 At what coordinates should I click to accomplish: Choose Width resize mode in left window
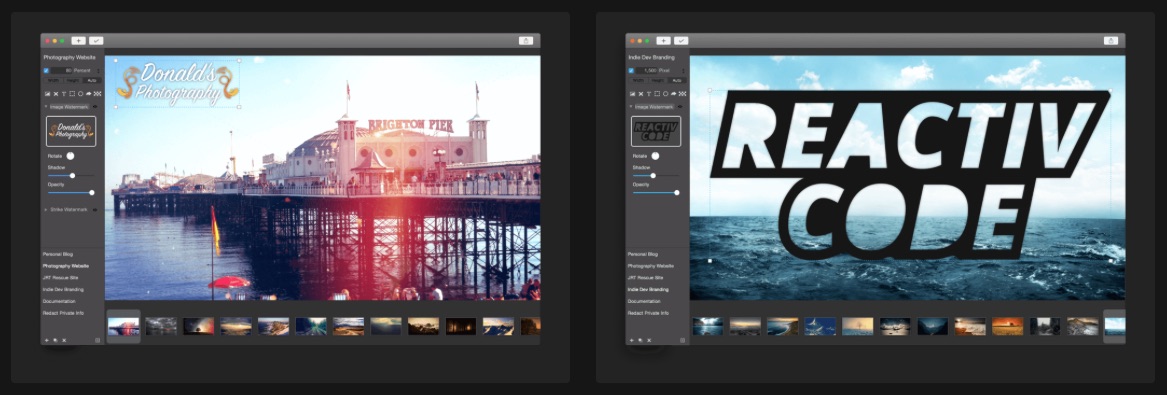(x=54, y=80)
